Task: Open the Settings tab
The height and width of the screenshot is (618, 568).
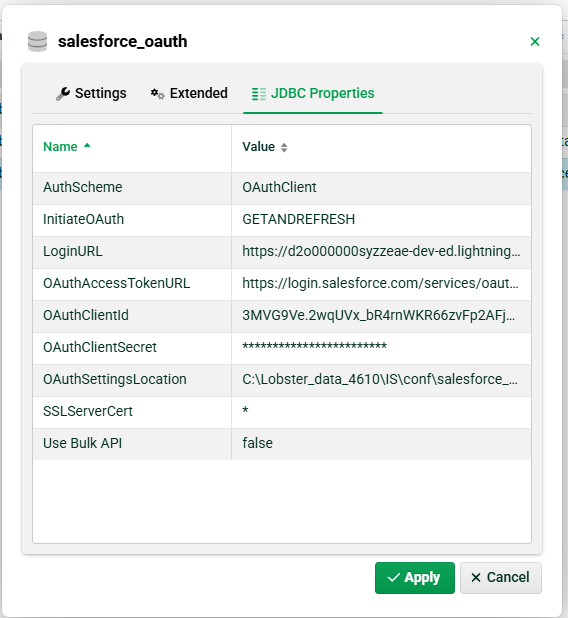Action: (91, 93)
